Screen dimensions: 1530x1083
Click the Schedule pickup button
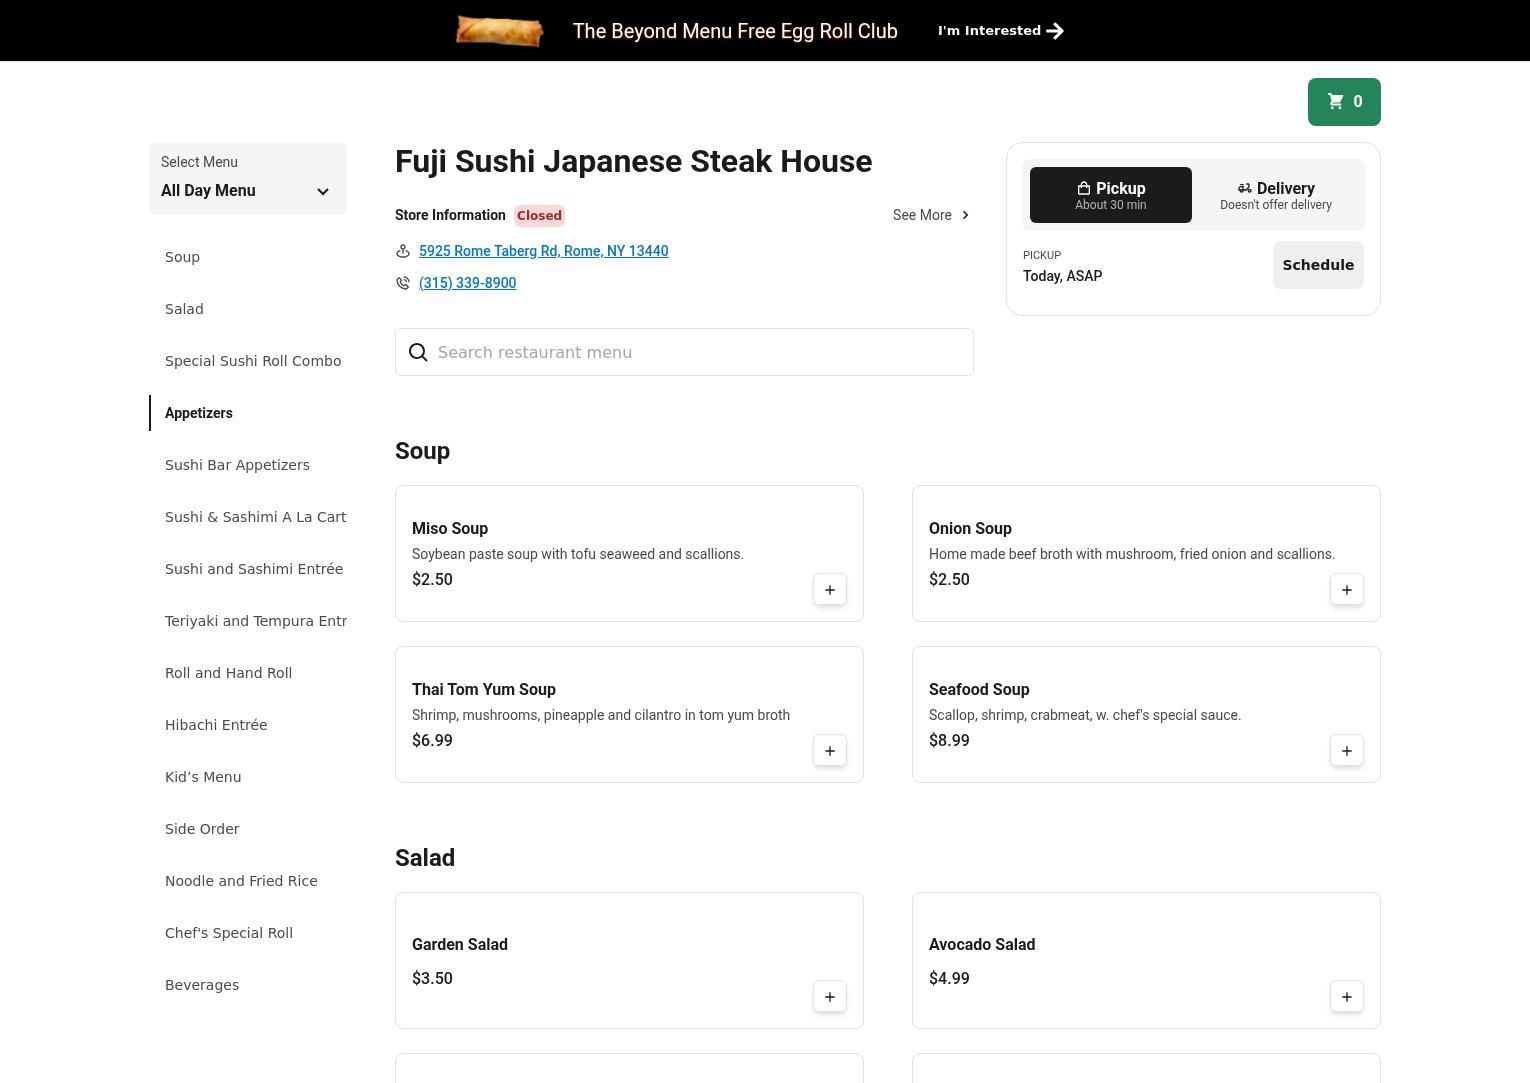pyautogui.click(x=1317, y=265)
